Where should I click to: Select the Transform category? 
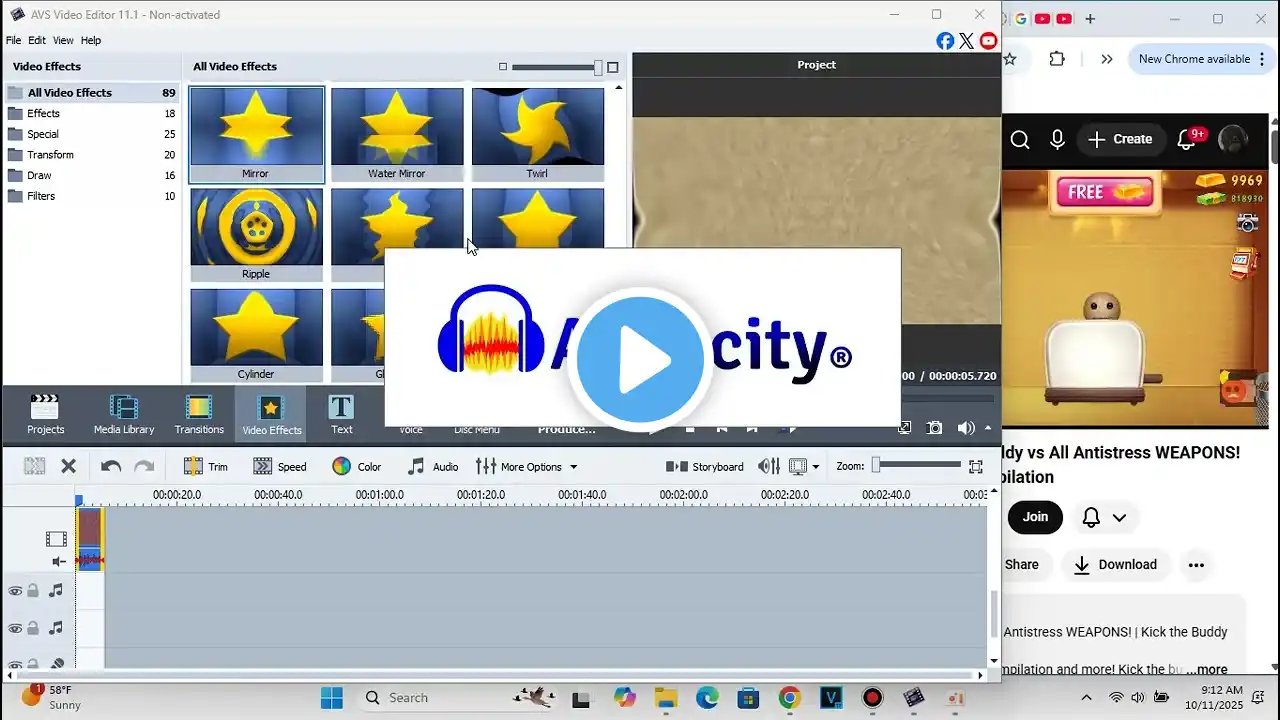tap(92, 155)
